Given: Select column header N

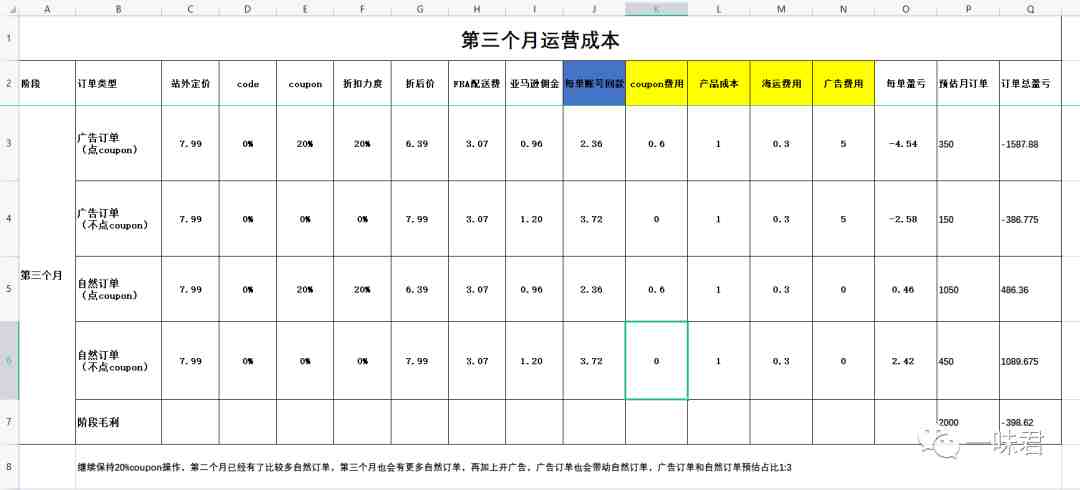Looking at the screenshot, I should (844, 9).
